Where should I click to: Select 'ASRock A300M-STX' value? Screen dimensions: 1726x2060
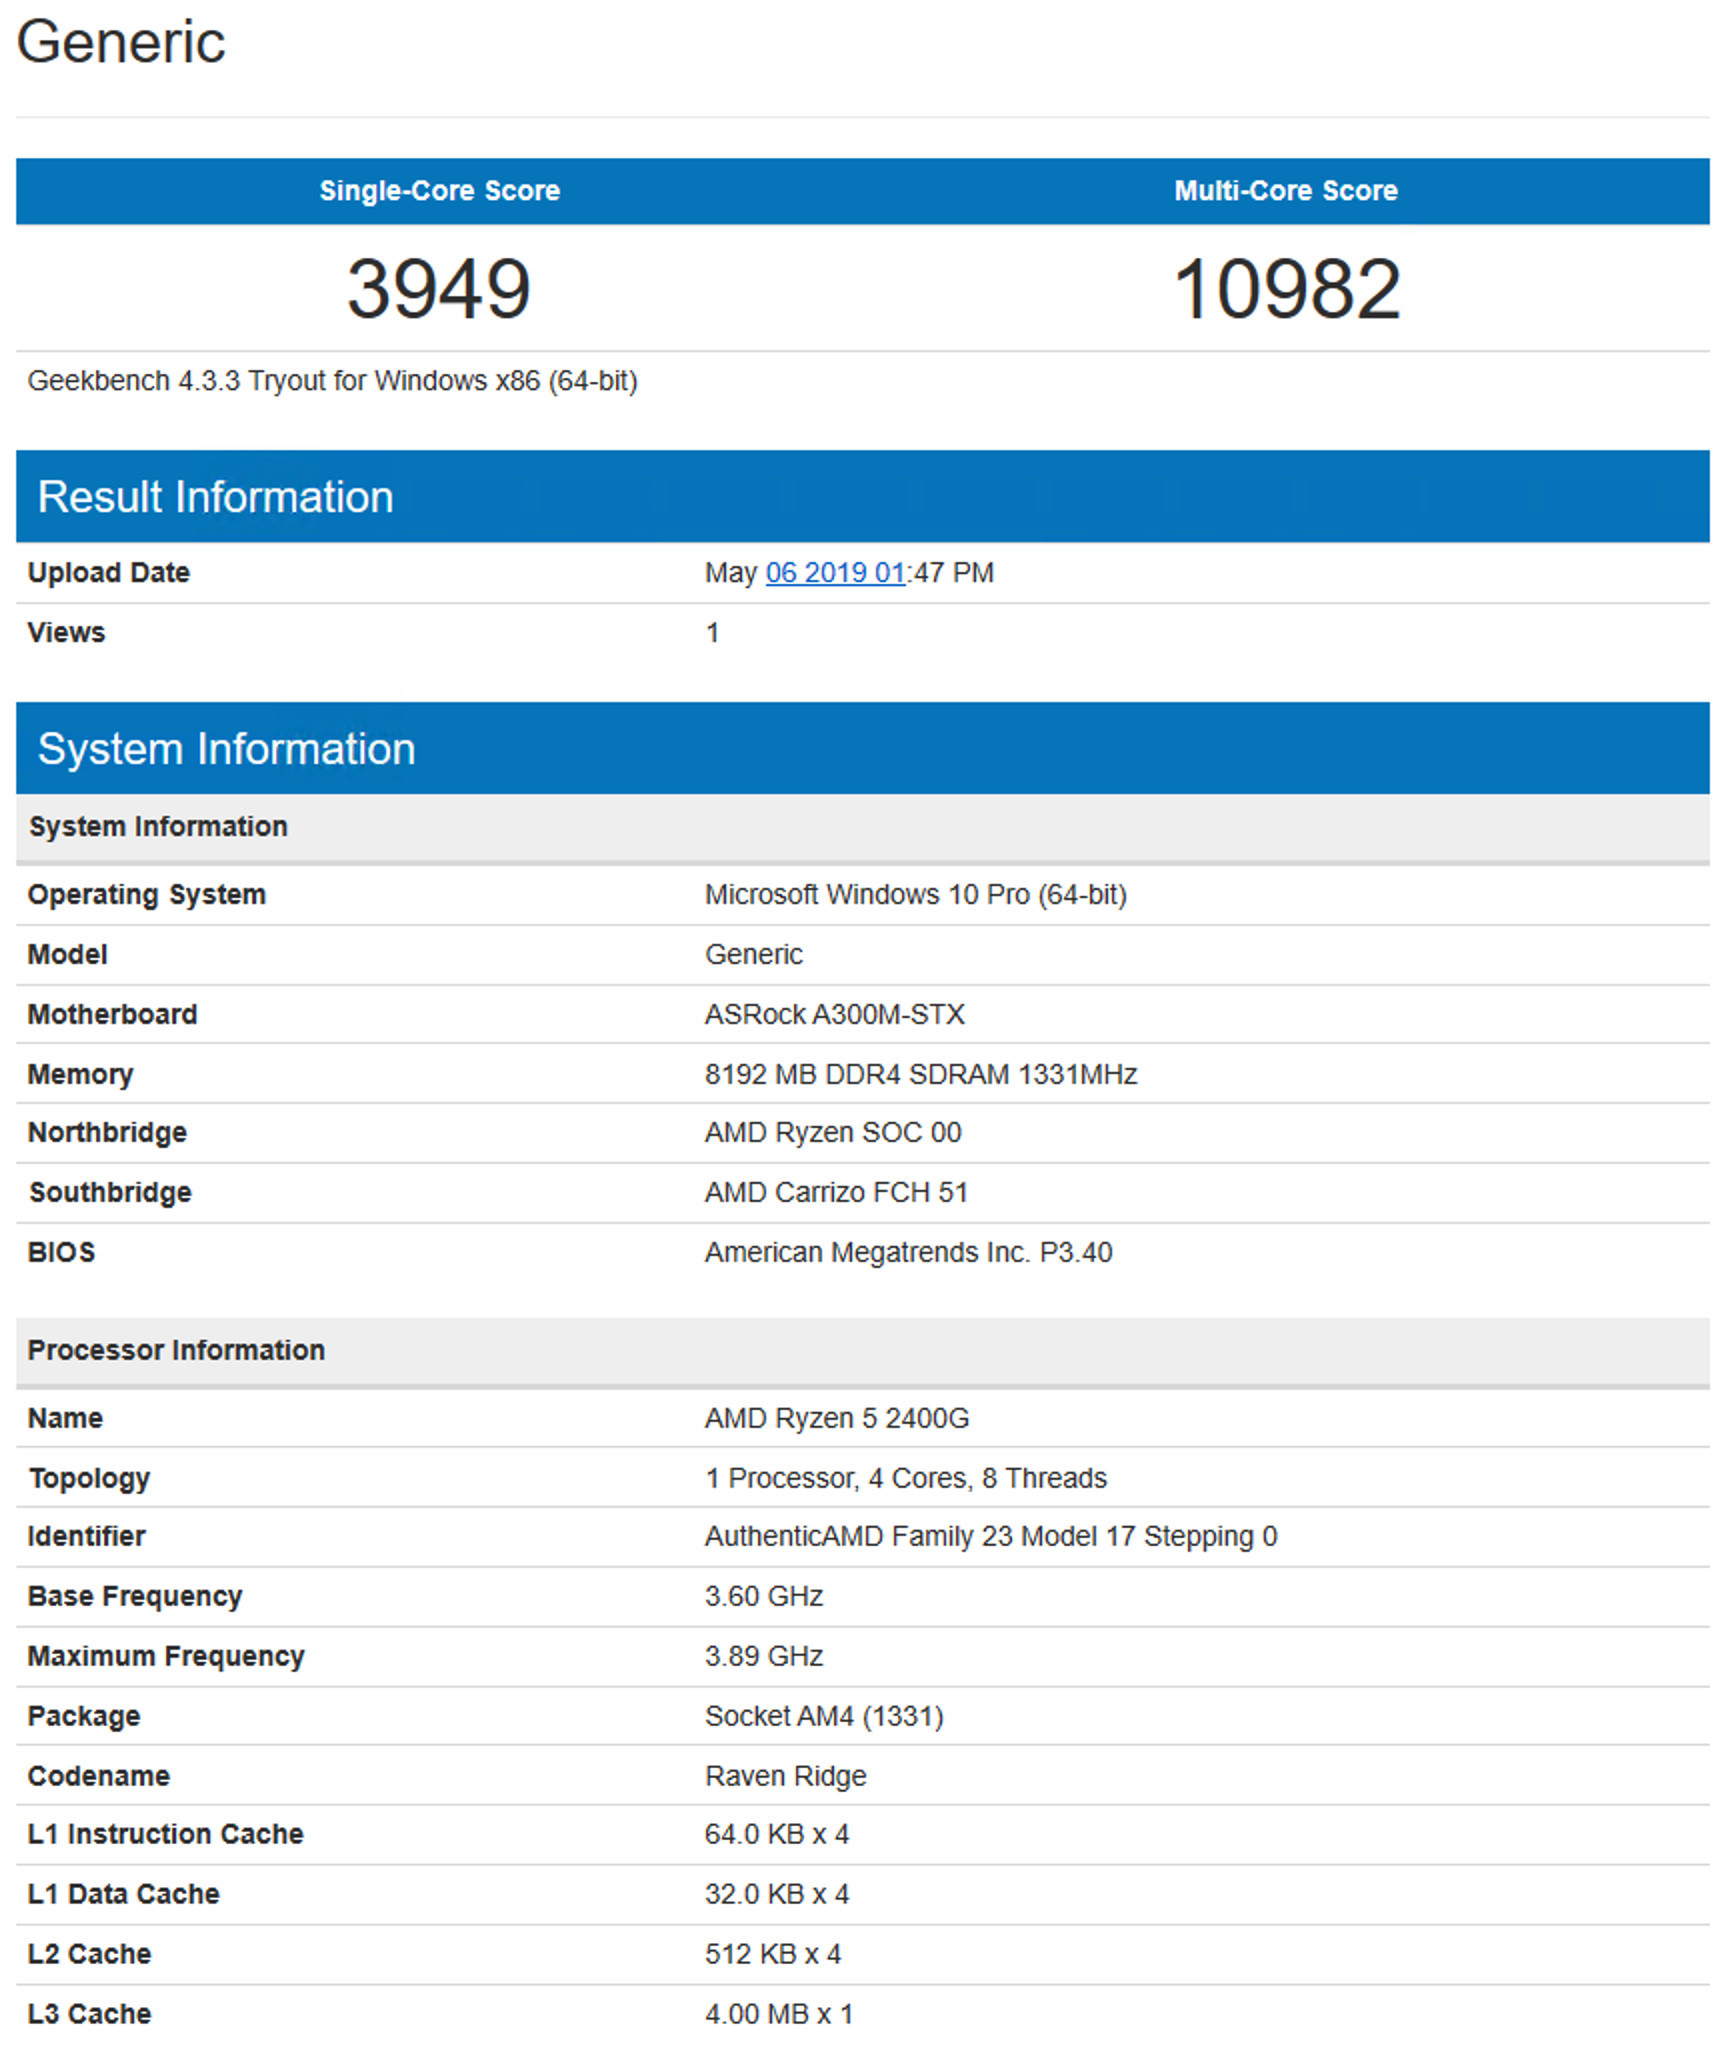tap(835, 1015)
